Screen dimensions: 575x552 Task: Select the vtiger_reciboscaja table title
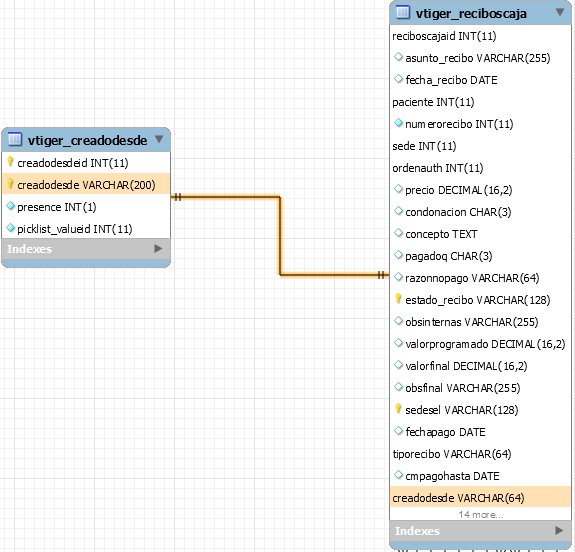point(471,14)
